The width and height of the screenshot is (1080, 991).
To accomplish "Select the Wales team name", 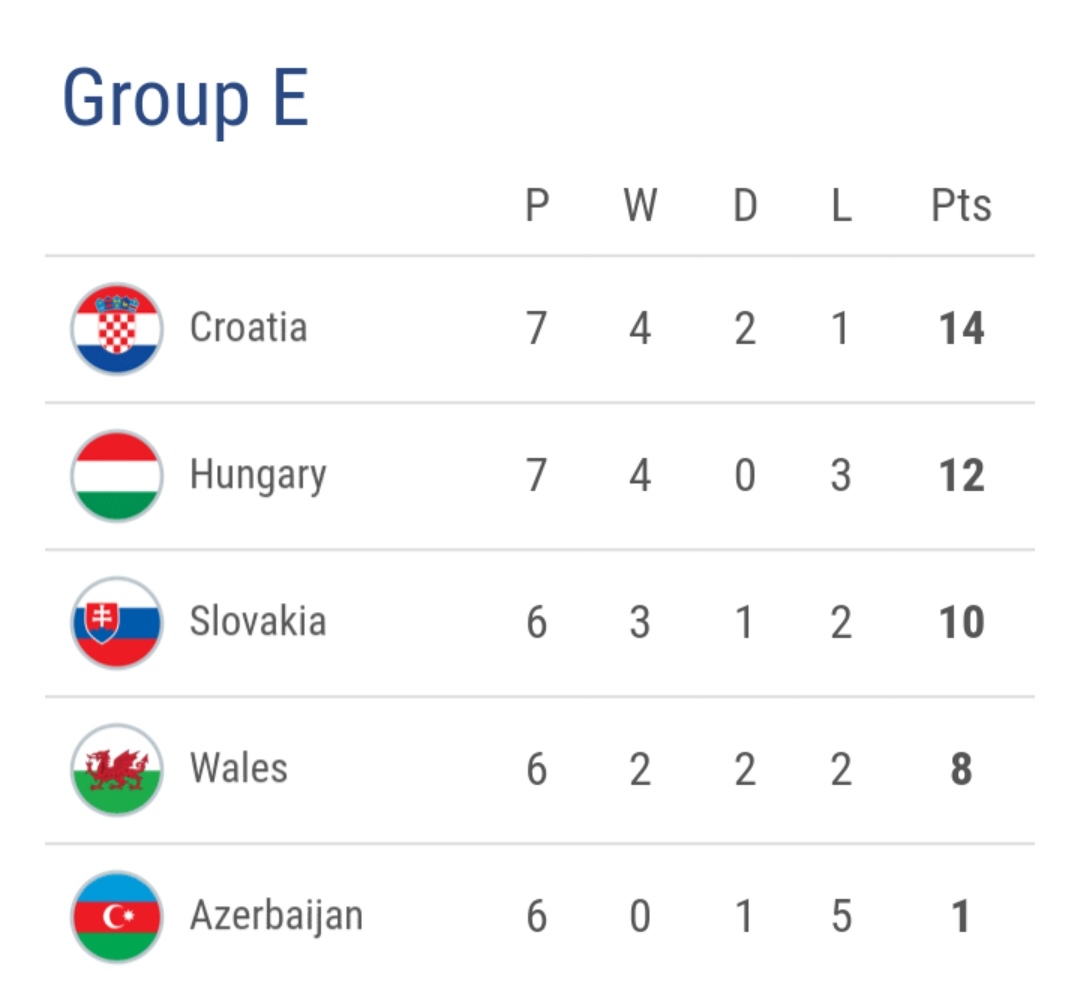I will [x=239, y=769].
